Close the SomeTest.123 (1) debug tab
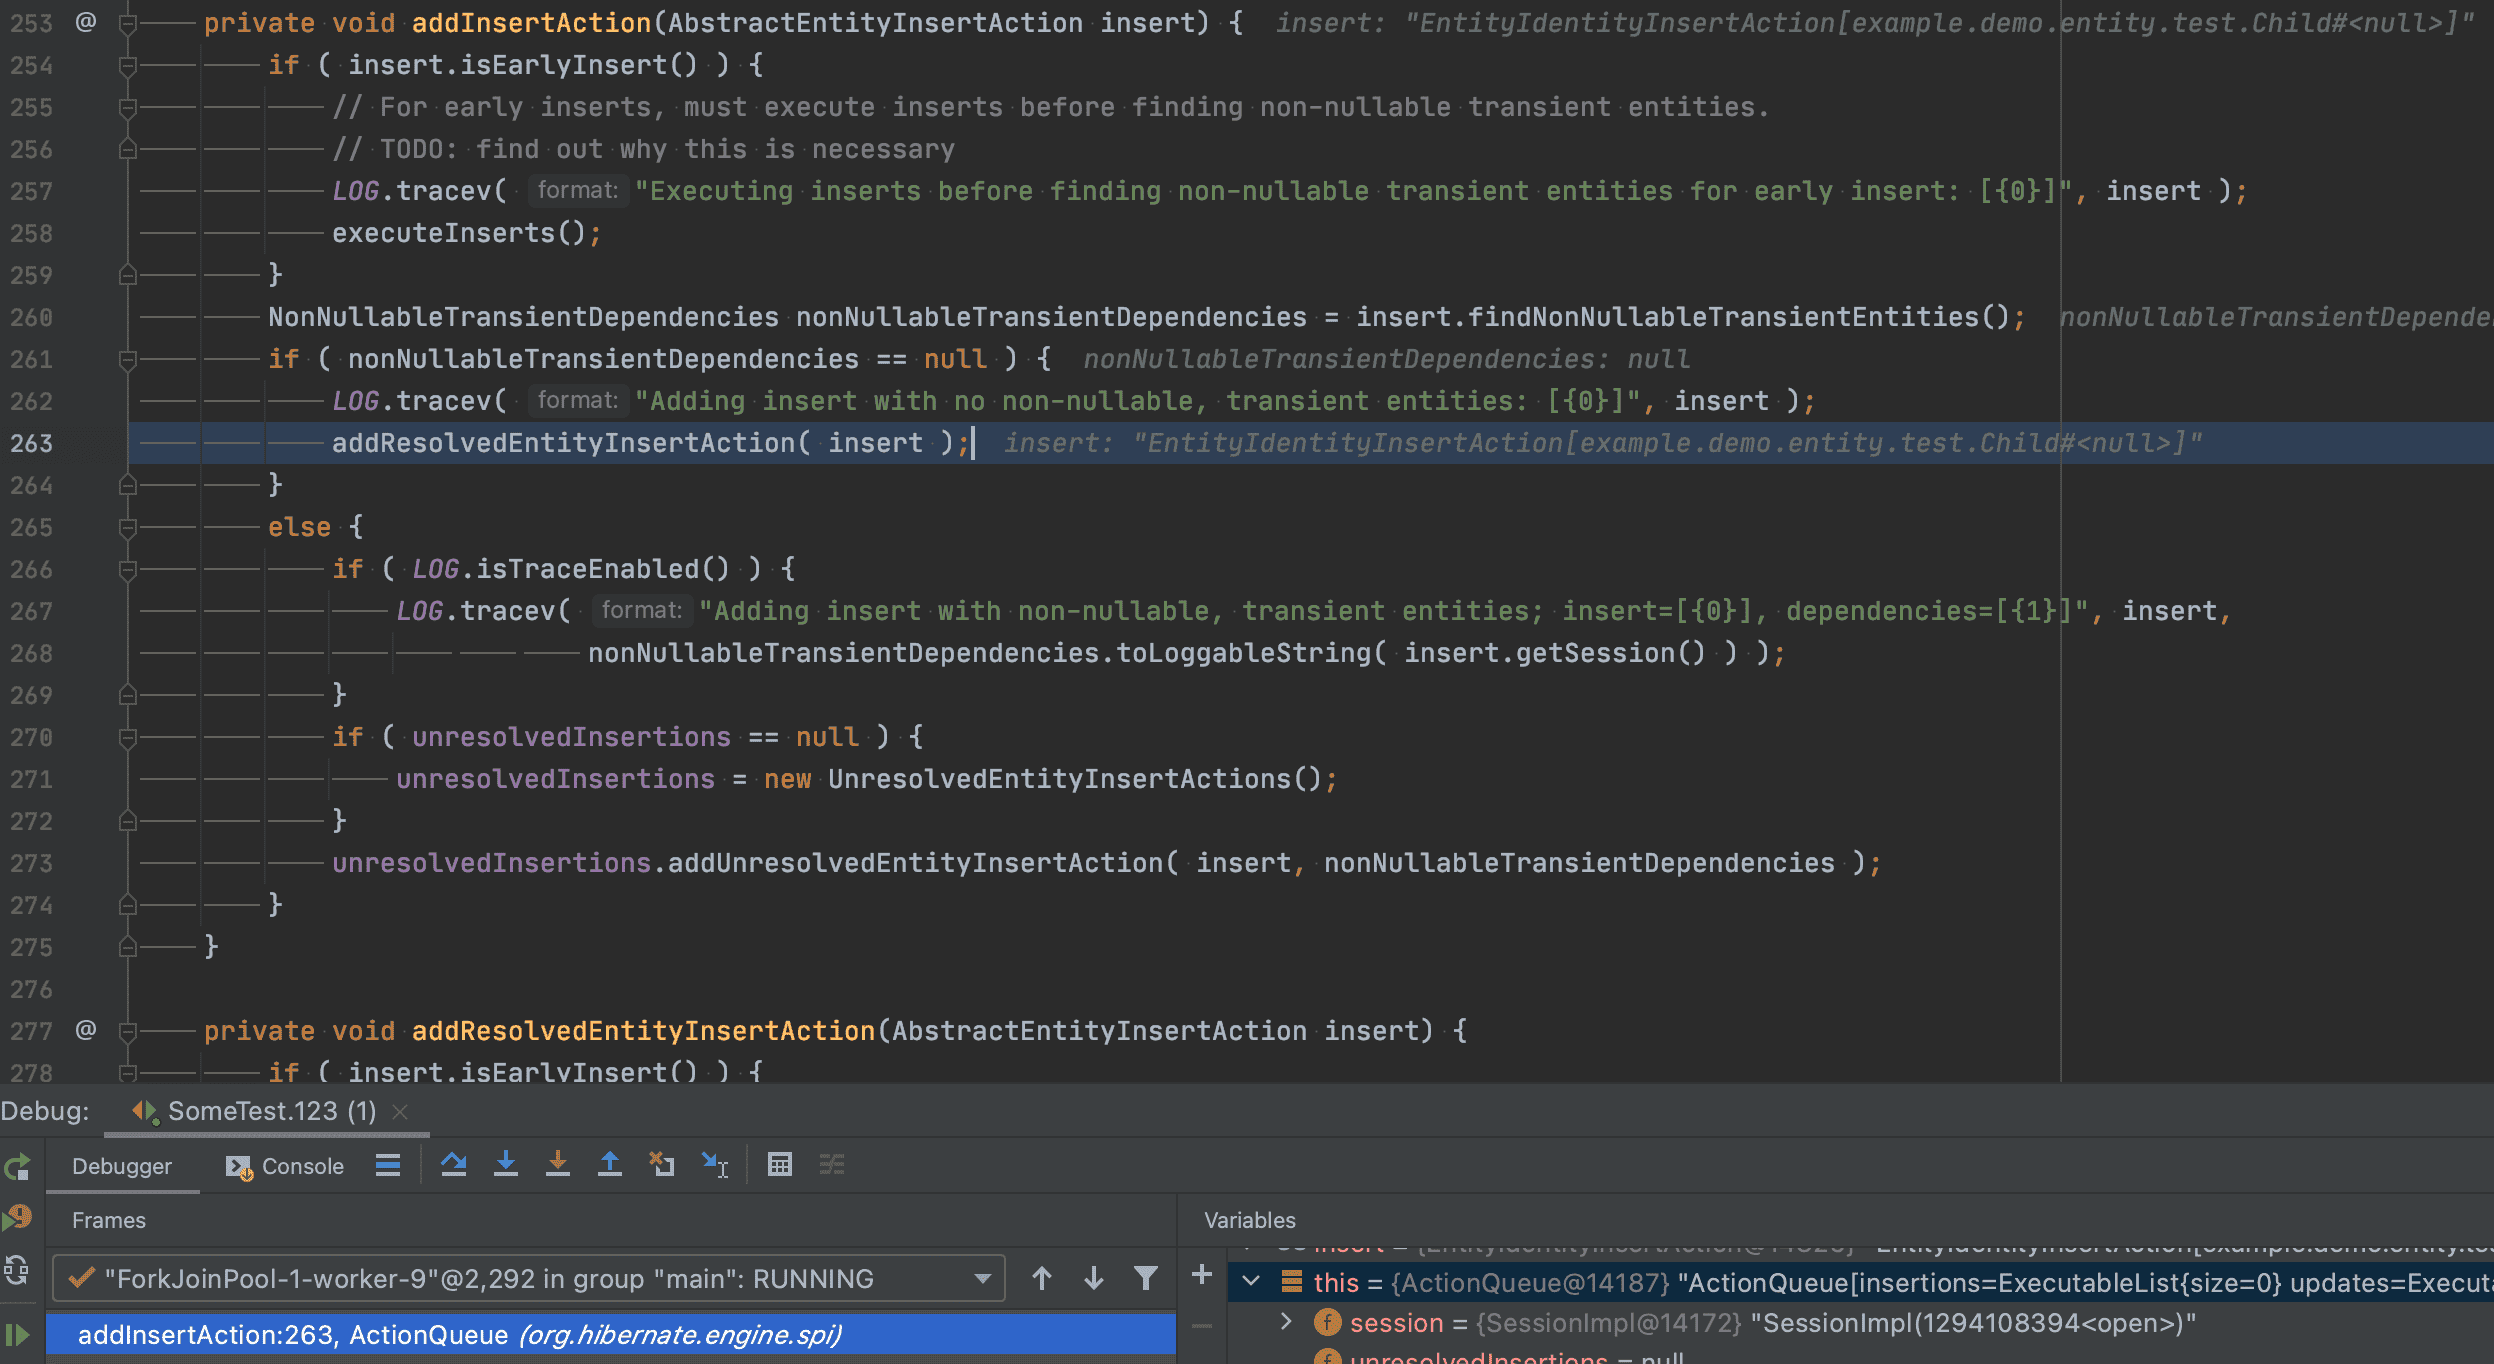2494x1364 pixels. [x=400, y=1111]
